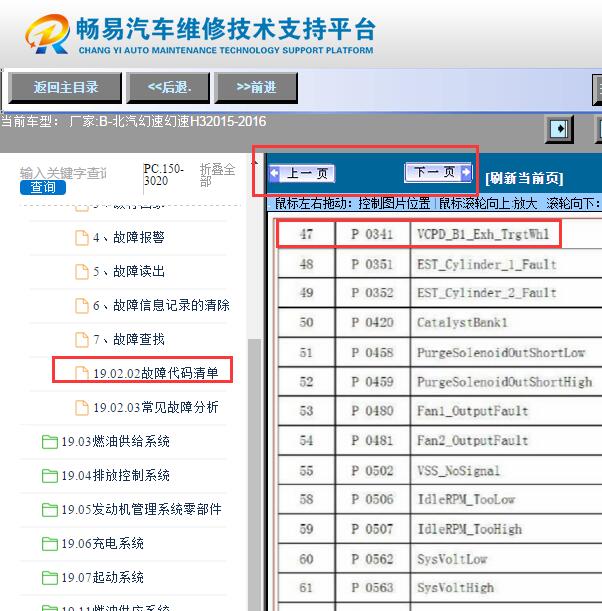Expand the 19.03燃油供给系统 folder icon
Viewport: 602px width, 611px height.
(x=49, y=442)
